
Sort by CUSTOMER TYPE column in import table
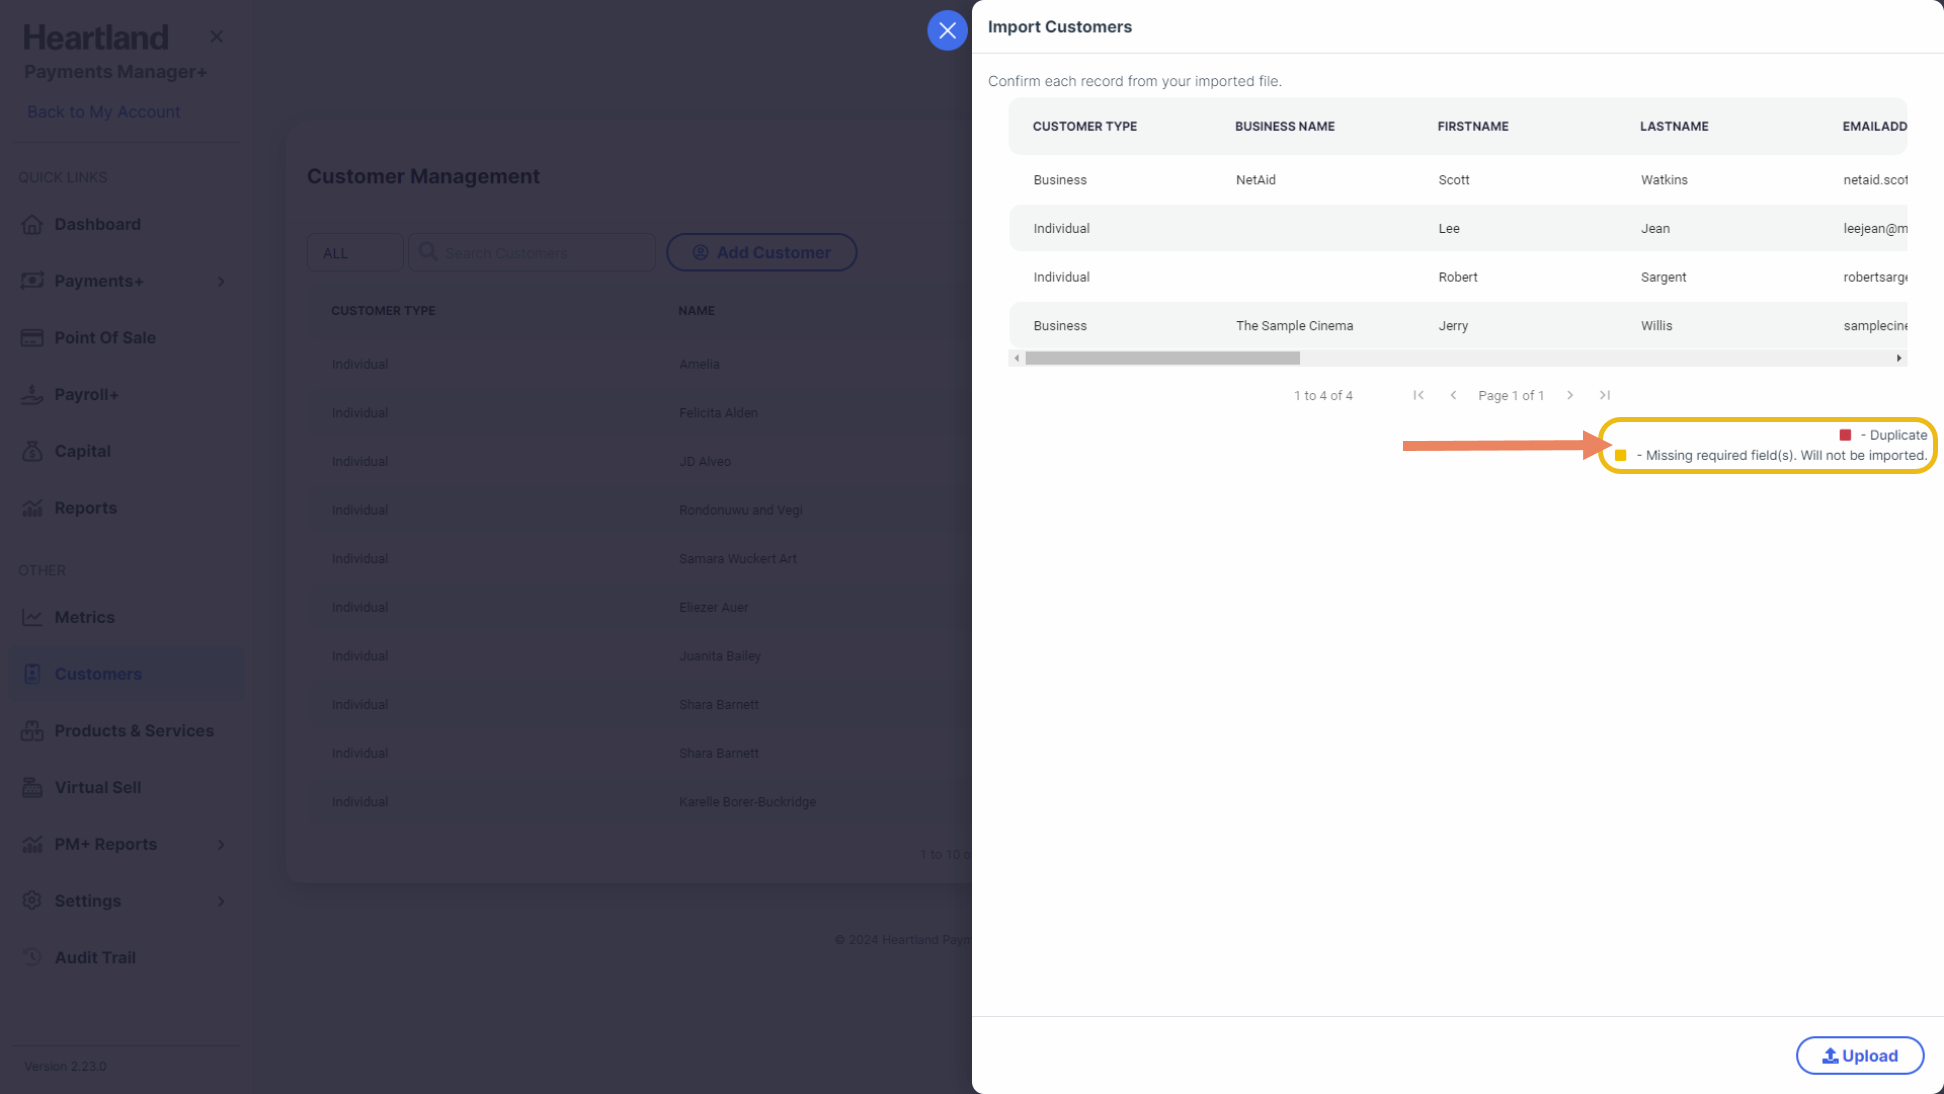pos(1084,126)
